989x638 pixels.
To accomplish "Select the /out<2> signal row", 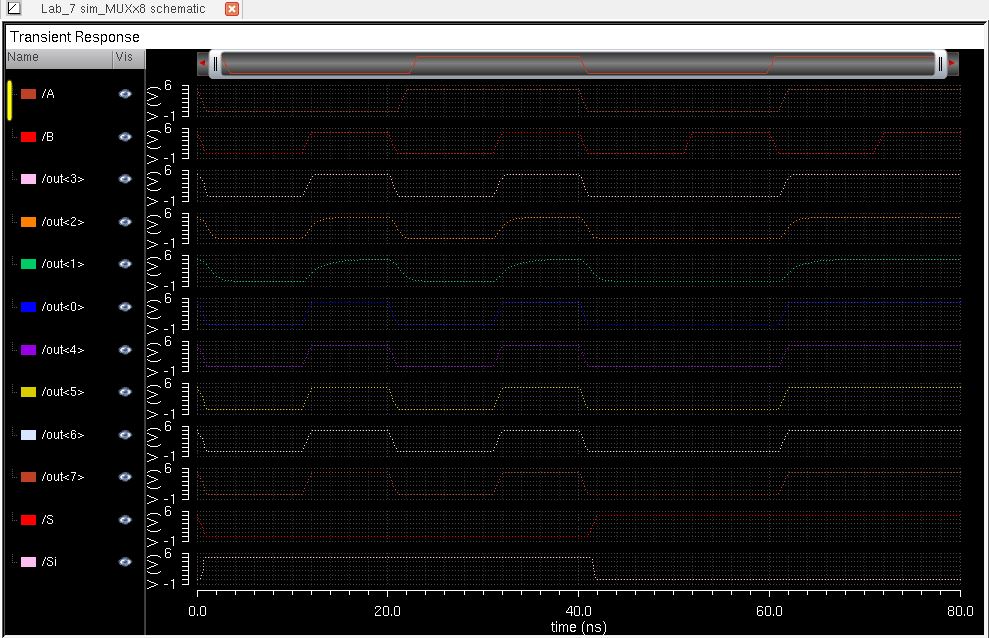I will coord(62,222).
